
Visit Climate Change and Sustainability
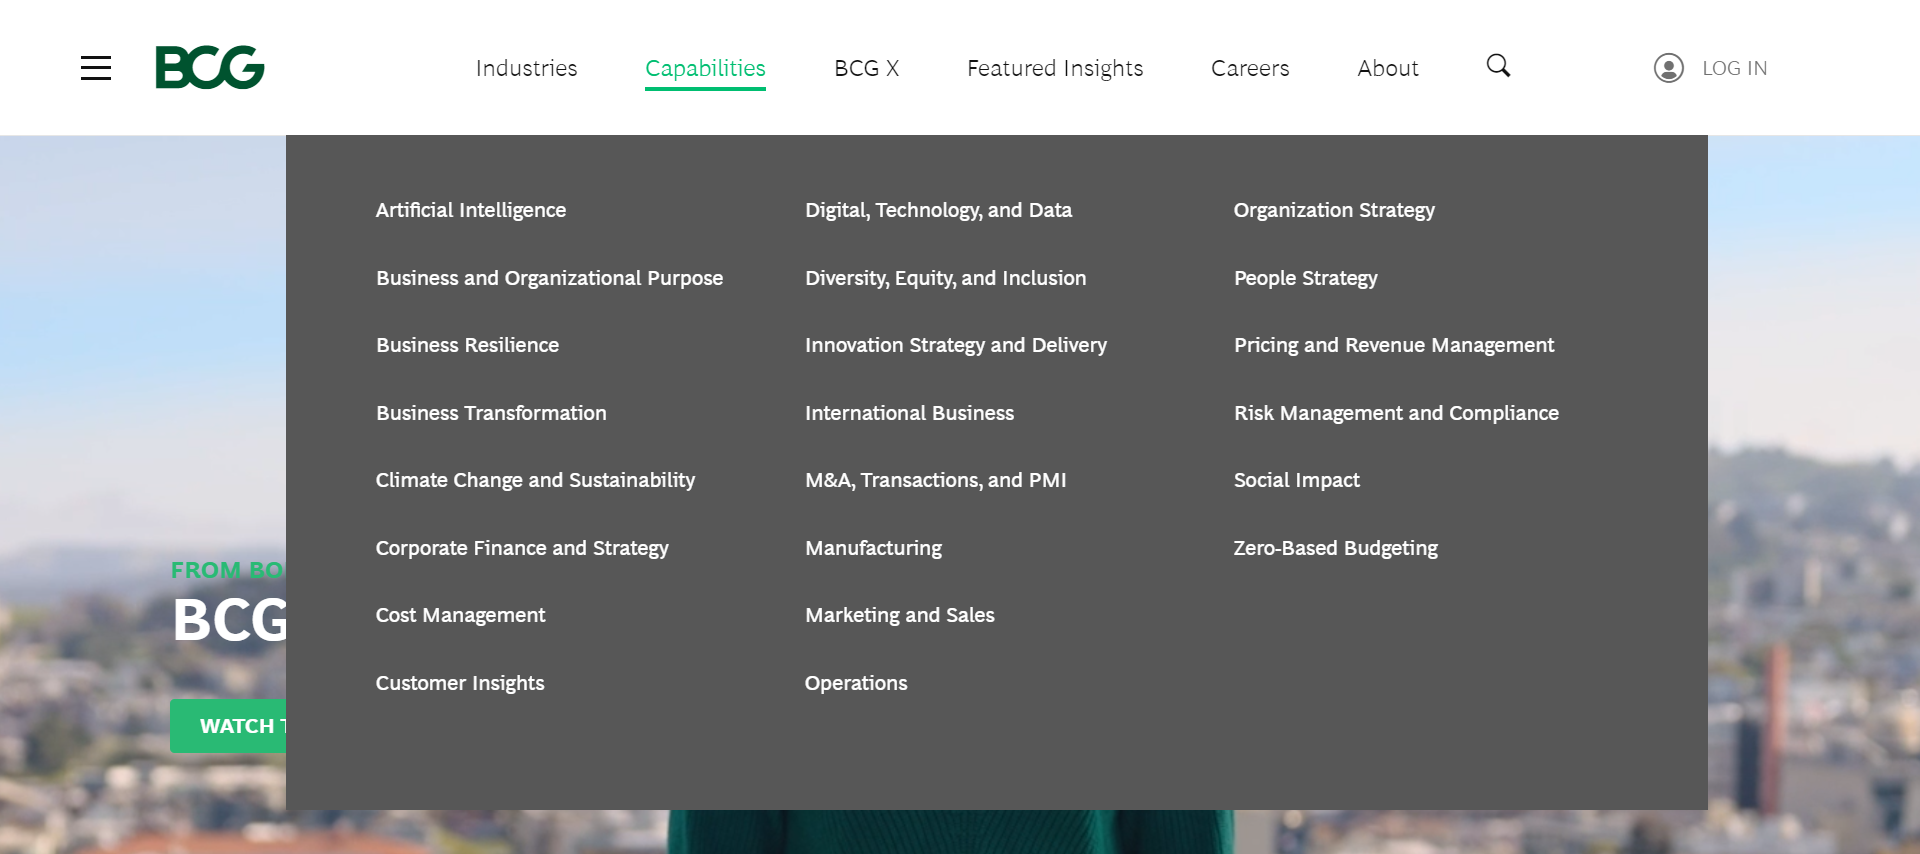coord(535,480)
